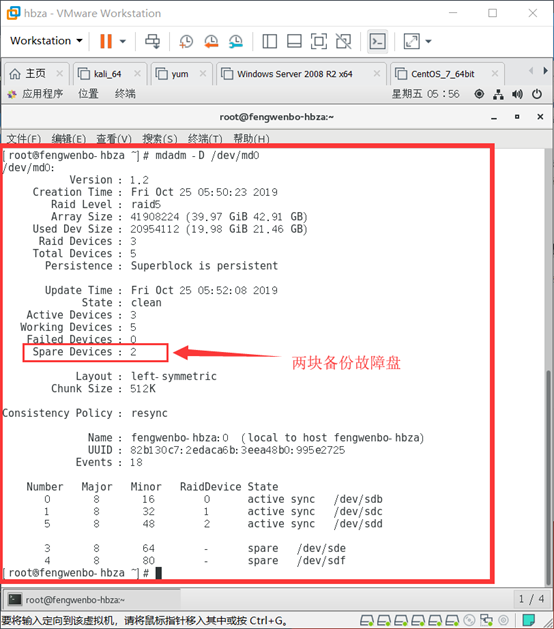The height and width of the screenshot is (629, 554).
Task: Open the 终端 menu in the top panel
Action: 125,94
